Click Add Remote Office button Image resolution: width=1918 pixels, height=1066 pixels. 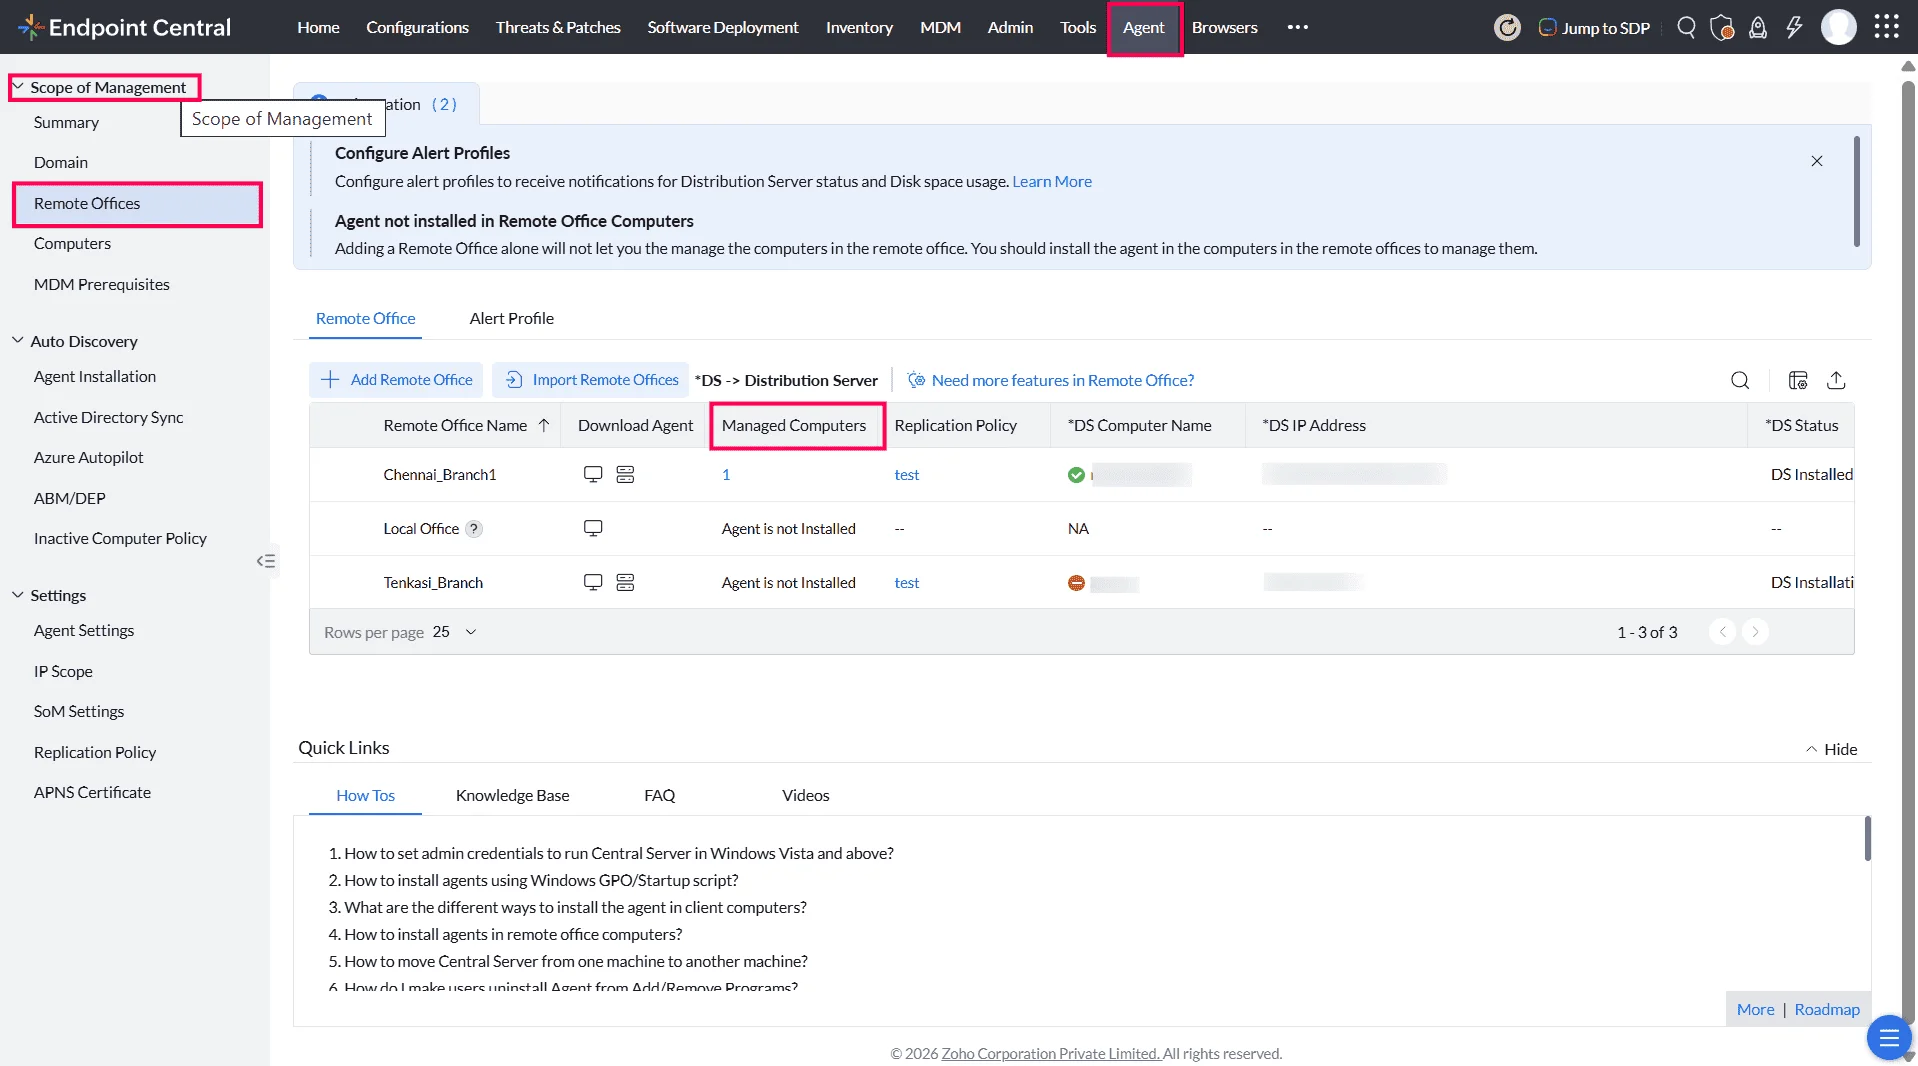[396, 380]
